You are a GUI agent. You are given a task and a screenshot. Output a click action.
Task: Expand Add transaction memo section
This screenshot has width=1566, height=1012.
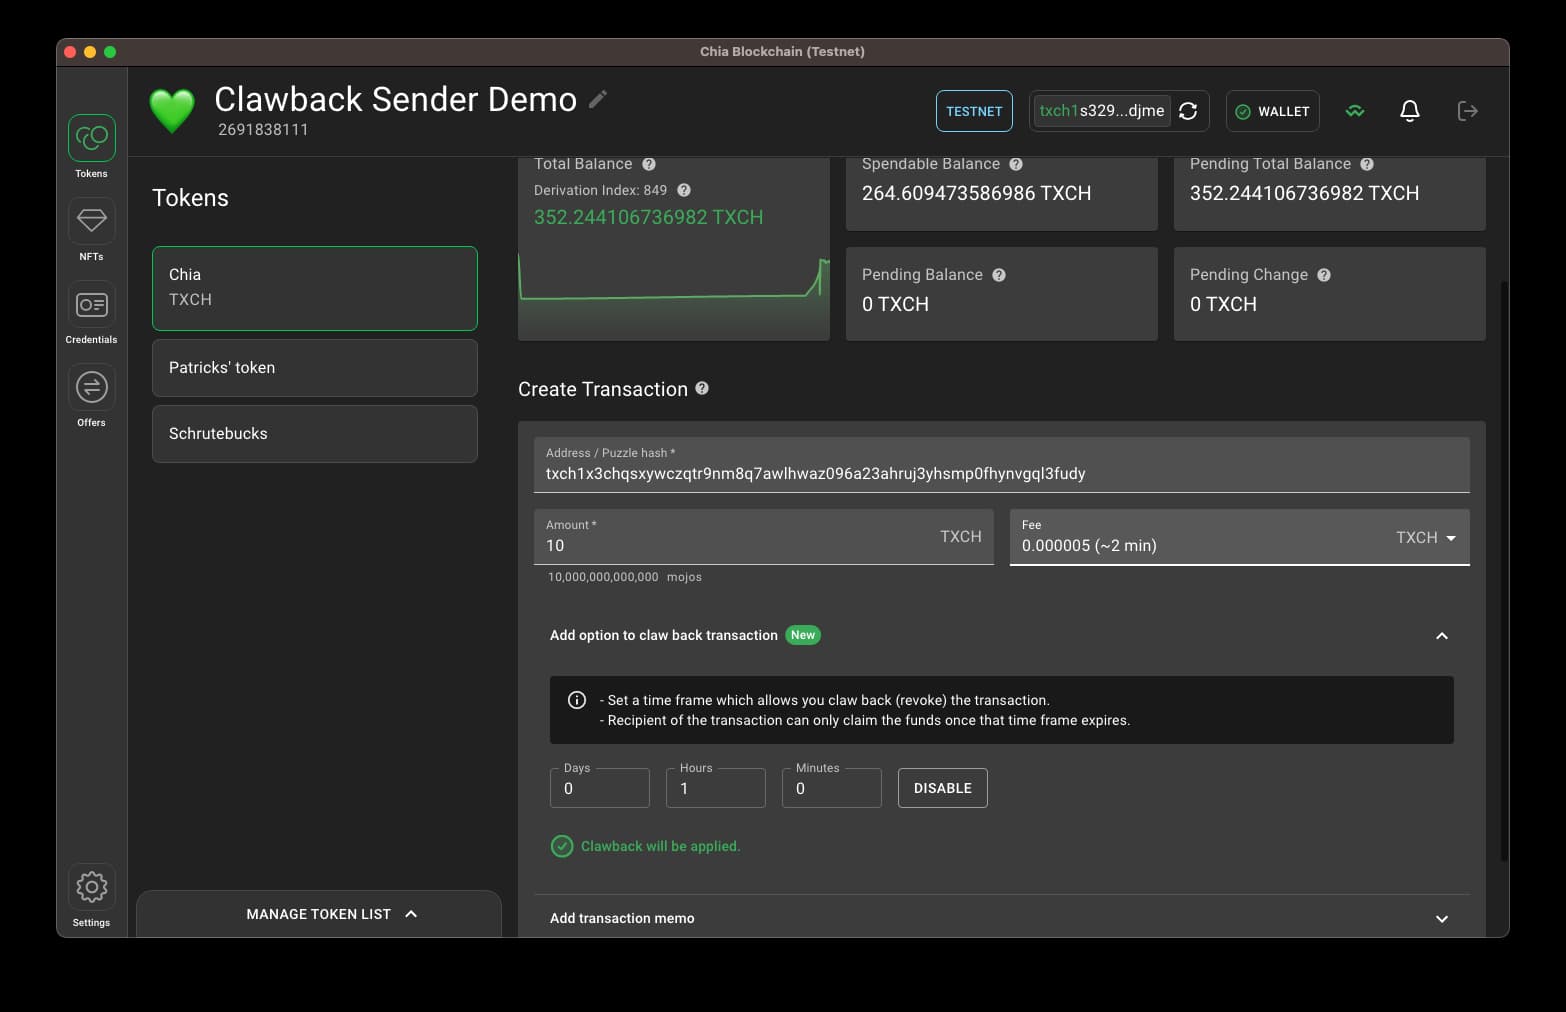[x=1441, y=919]
